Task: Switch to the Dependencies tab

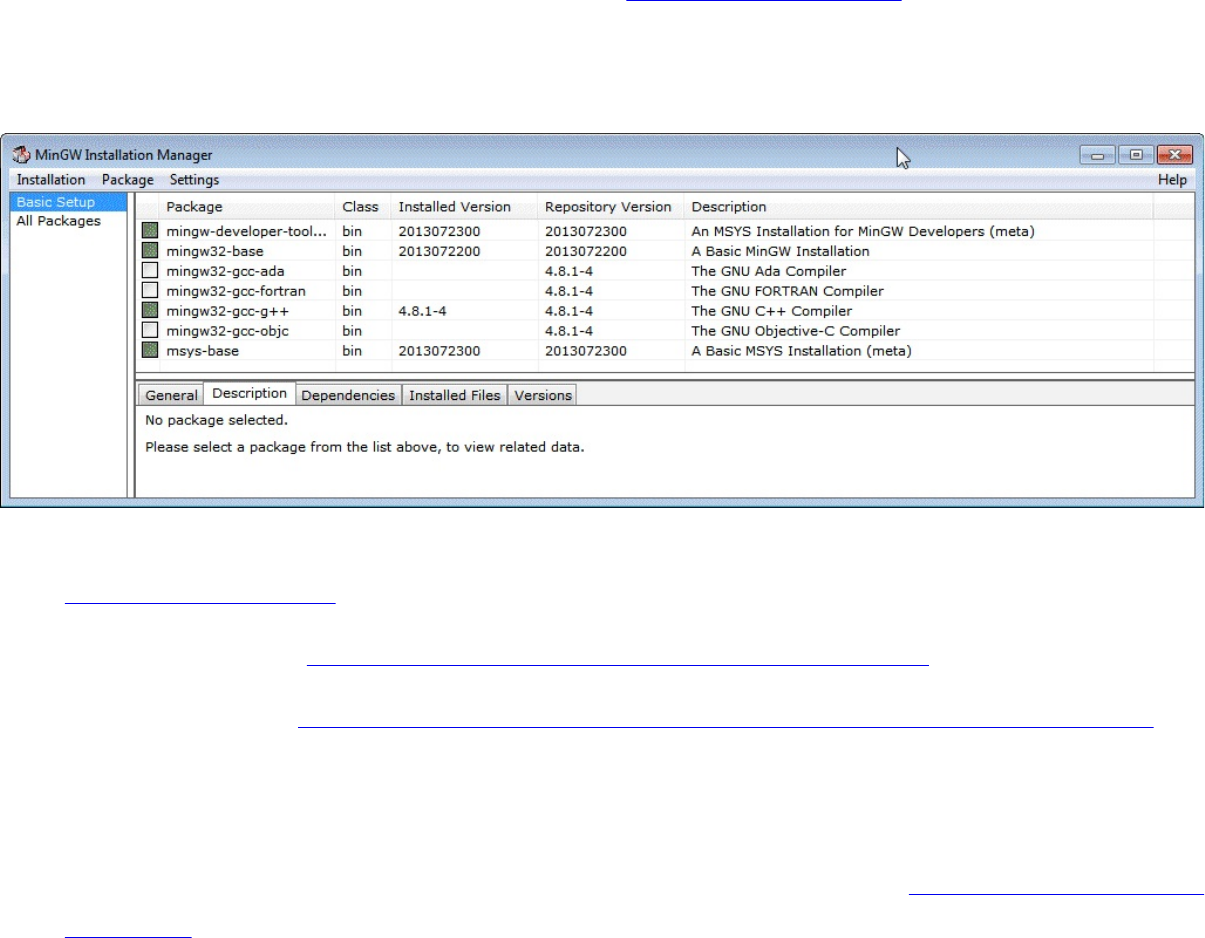Action: 348,395
